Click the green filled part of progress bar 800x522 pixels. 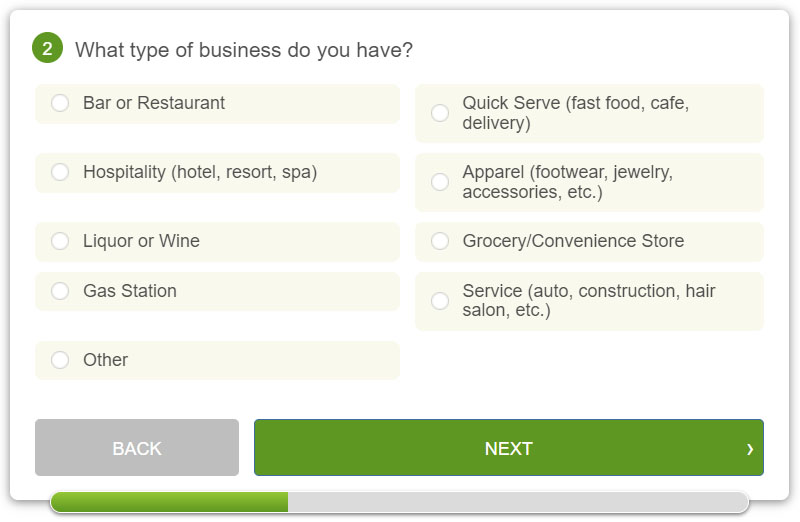tap(170, 502)
